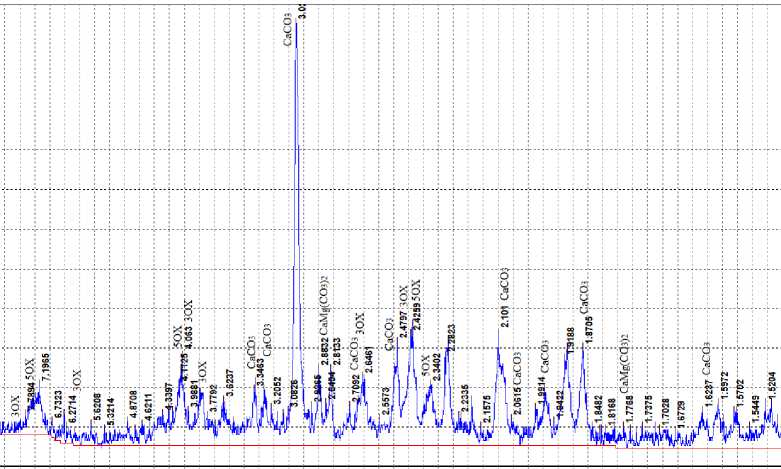Click the 2.3402 peak label
The height and width of the screenshot is (469, 781).
pos(436,367)
